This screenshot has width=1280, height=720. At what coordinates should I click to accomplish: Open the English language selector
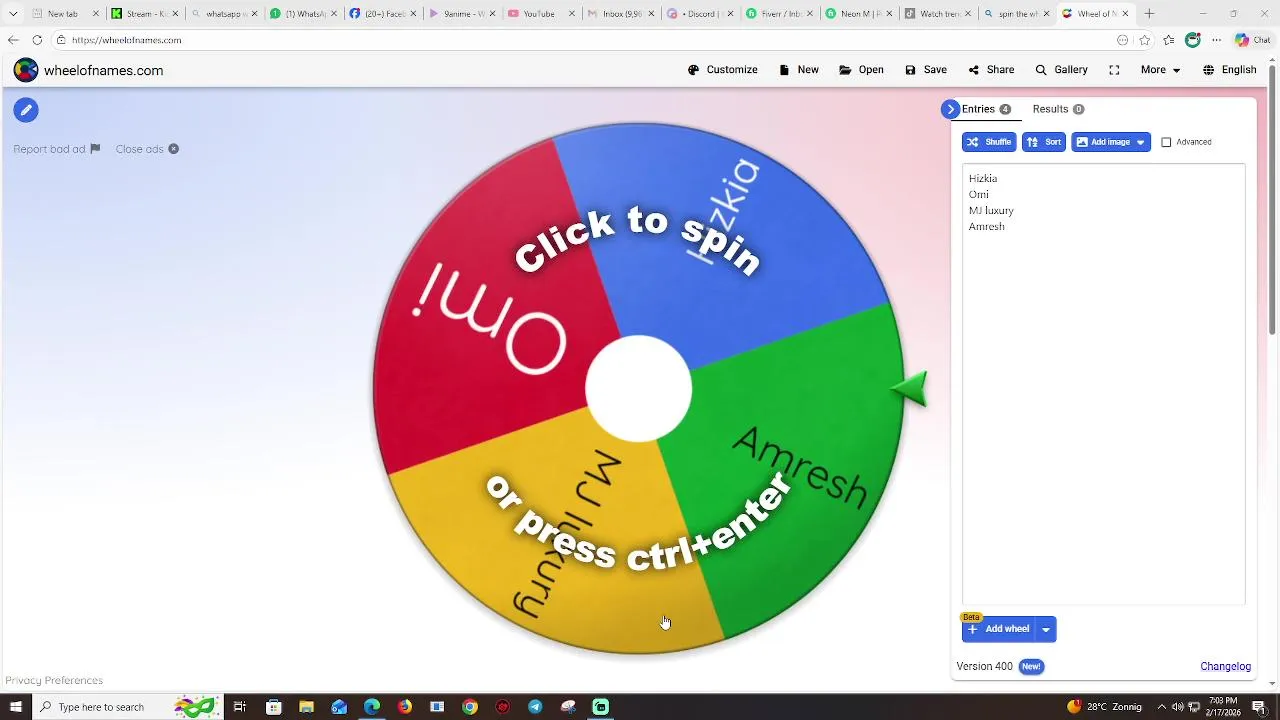tap(1229, 70)
